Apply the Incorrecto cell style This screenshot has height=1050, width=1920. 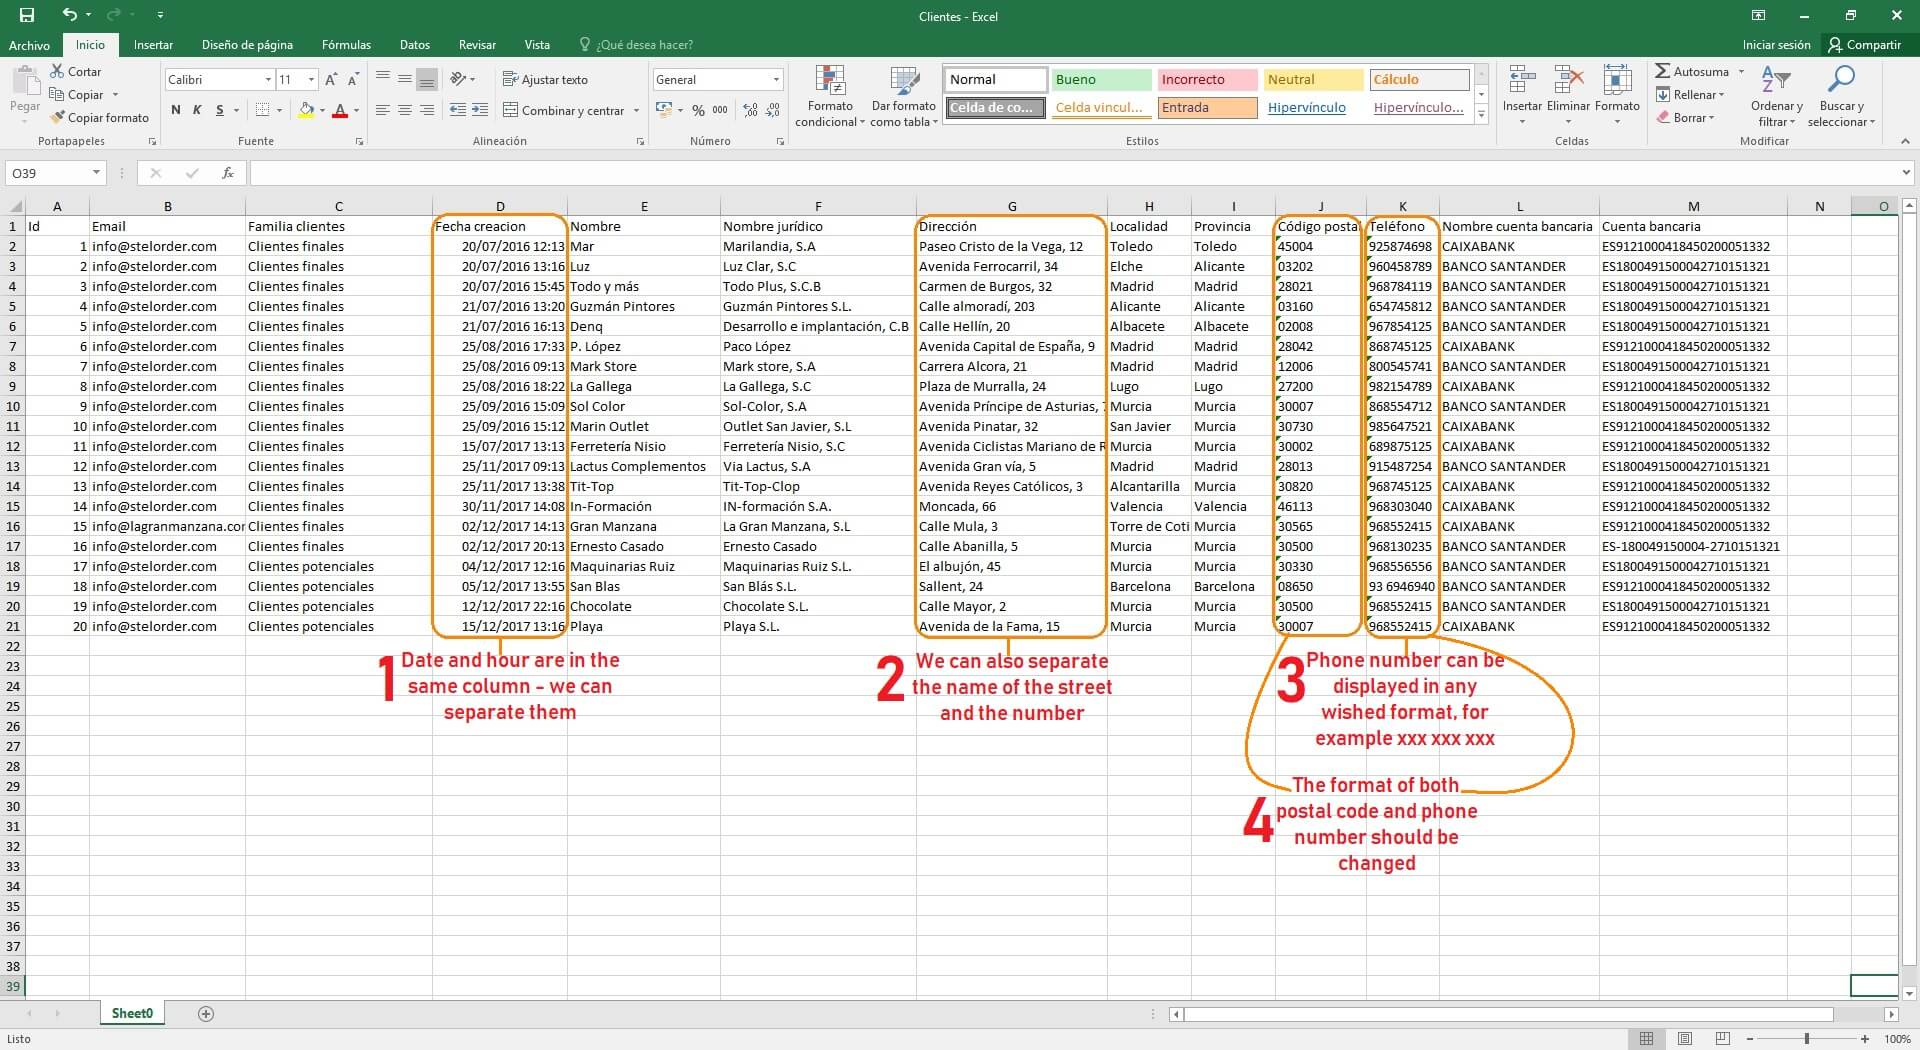click(x=1207, y=80)
